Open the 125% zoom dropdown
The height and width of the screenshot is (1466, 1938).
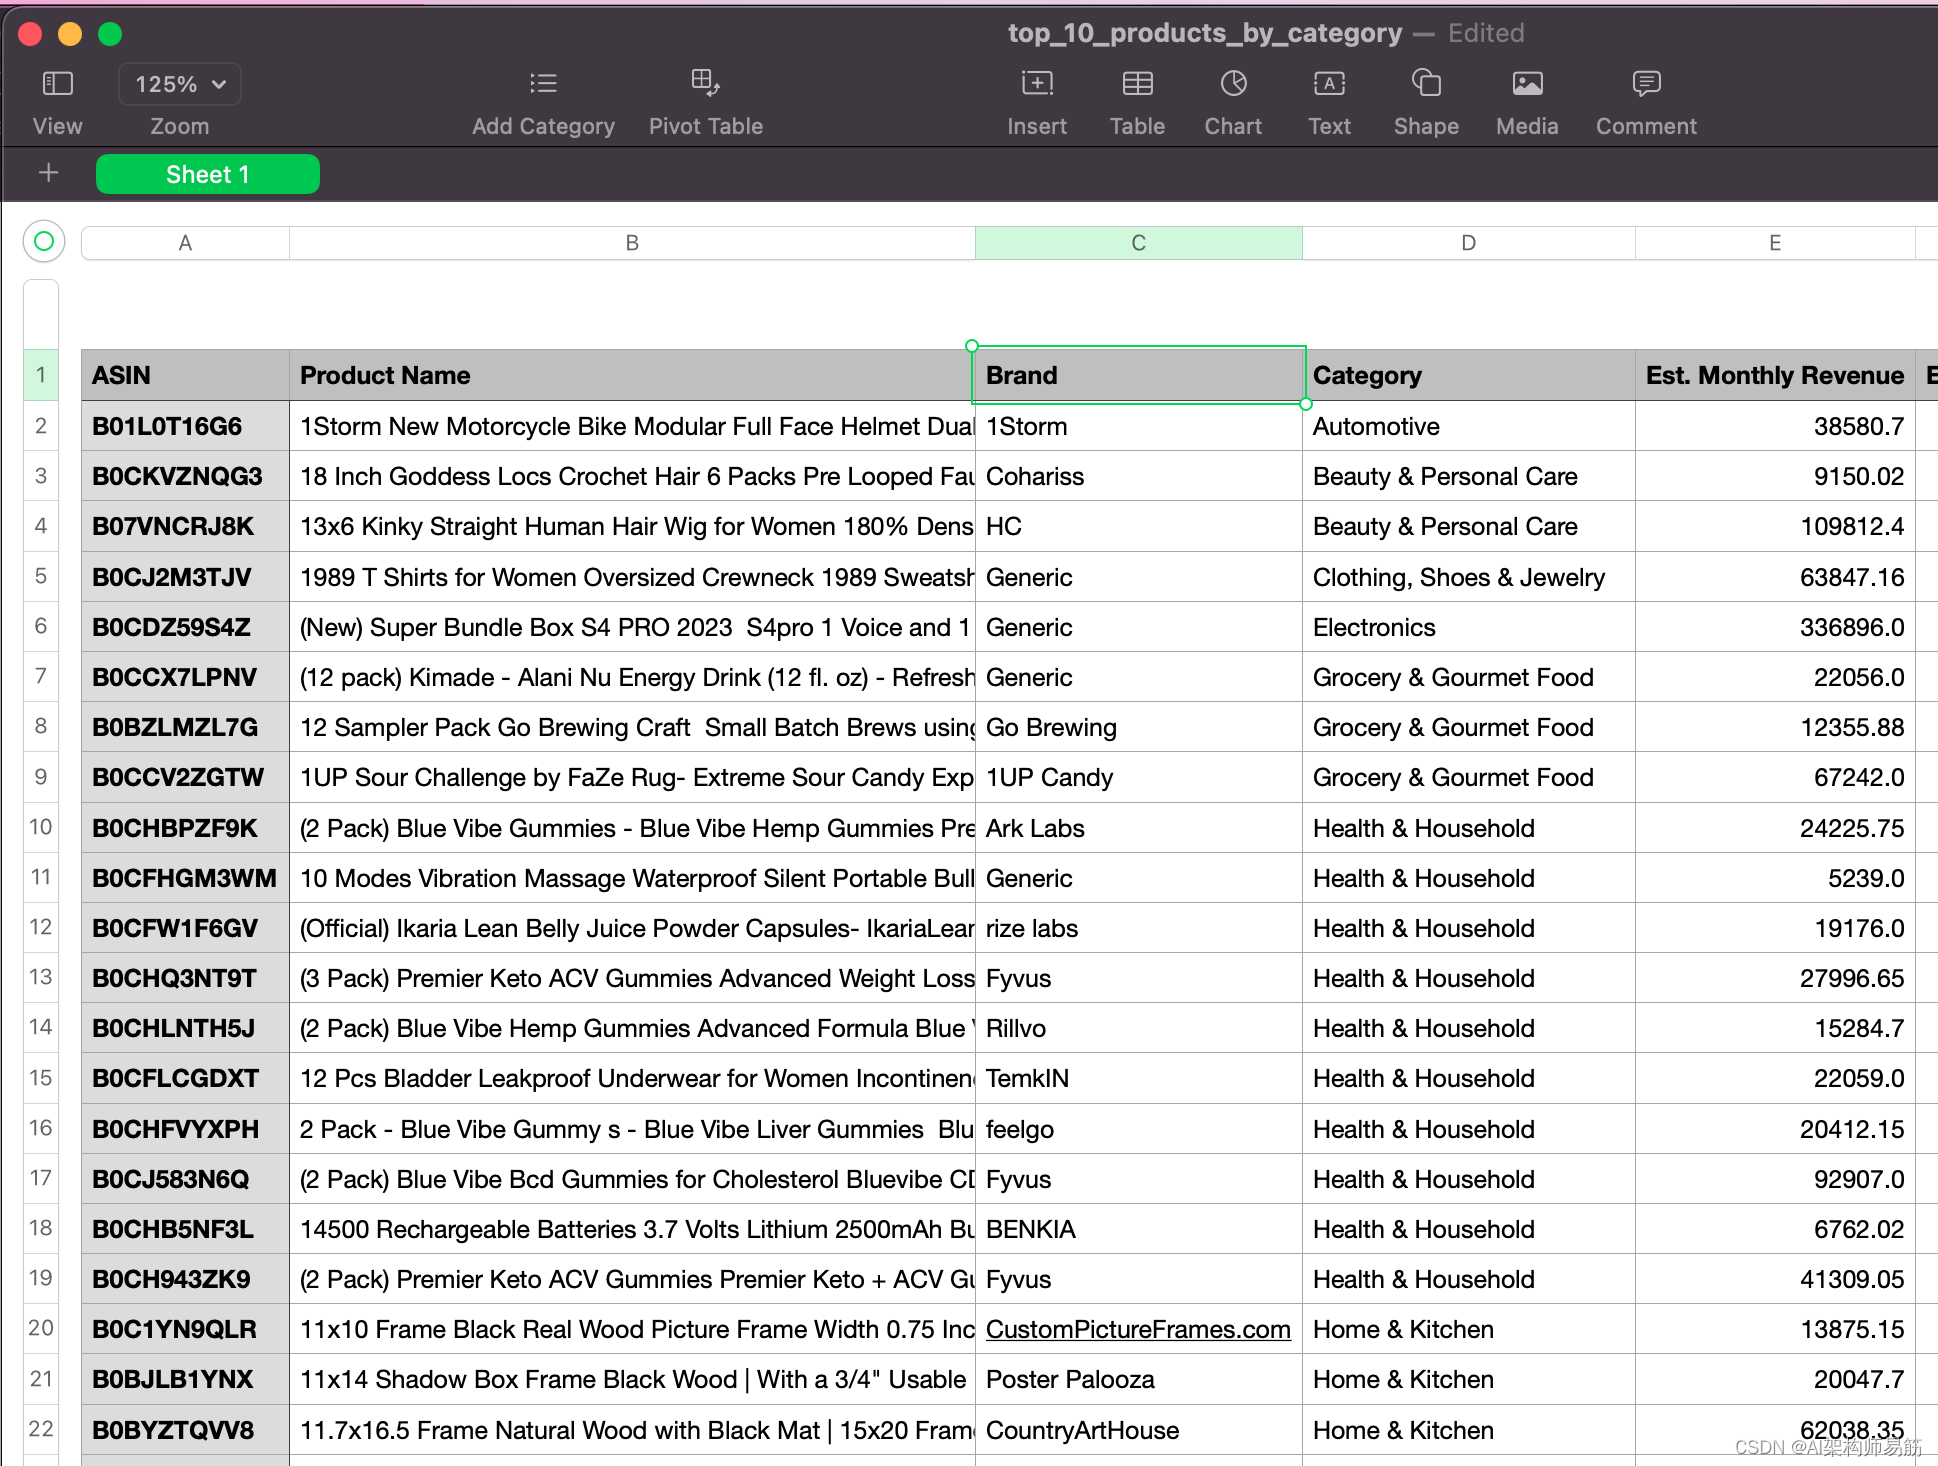coord(180,84)
